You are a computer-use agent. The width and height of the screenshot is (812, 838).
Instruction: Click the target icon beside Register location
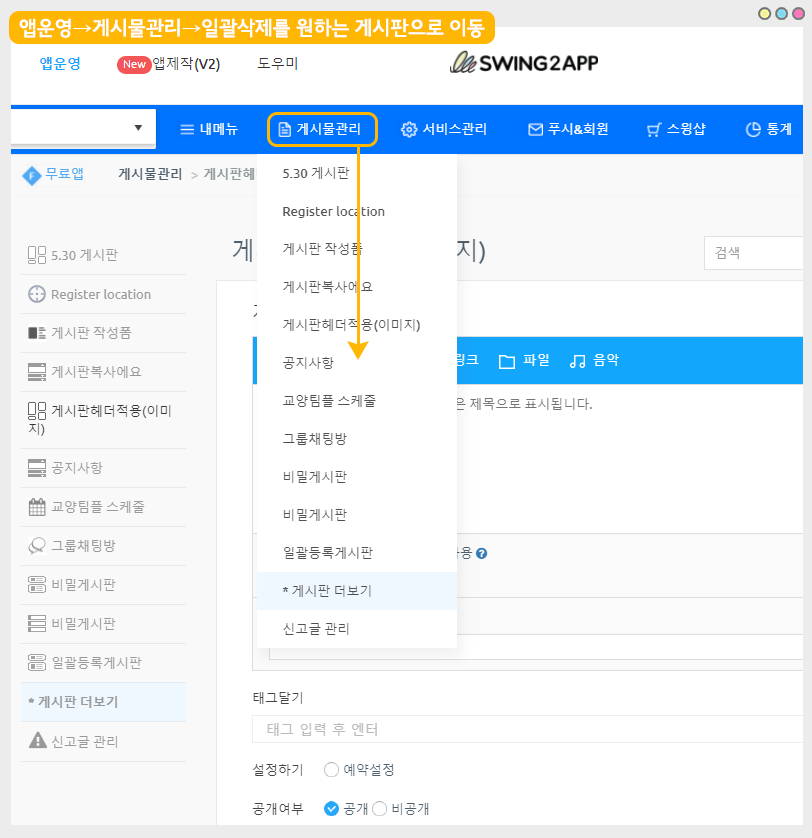37,294
